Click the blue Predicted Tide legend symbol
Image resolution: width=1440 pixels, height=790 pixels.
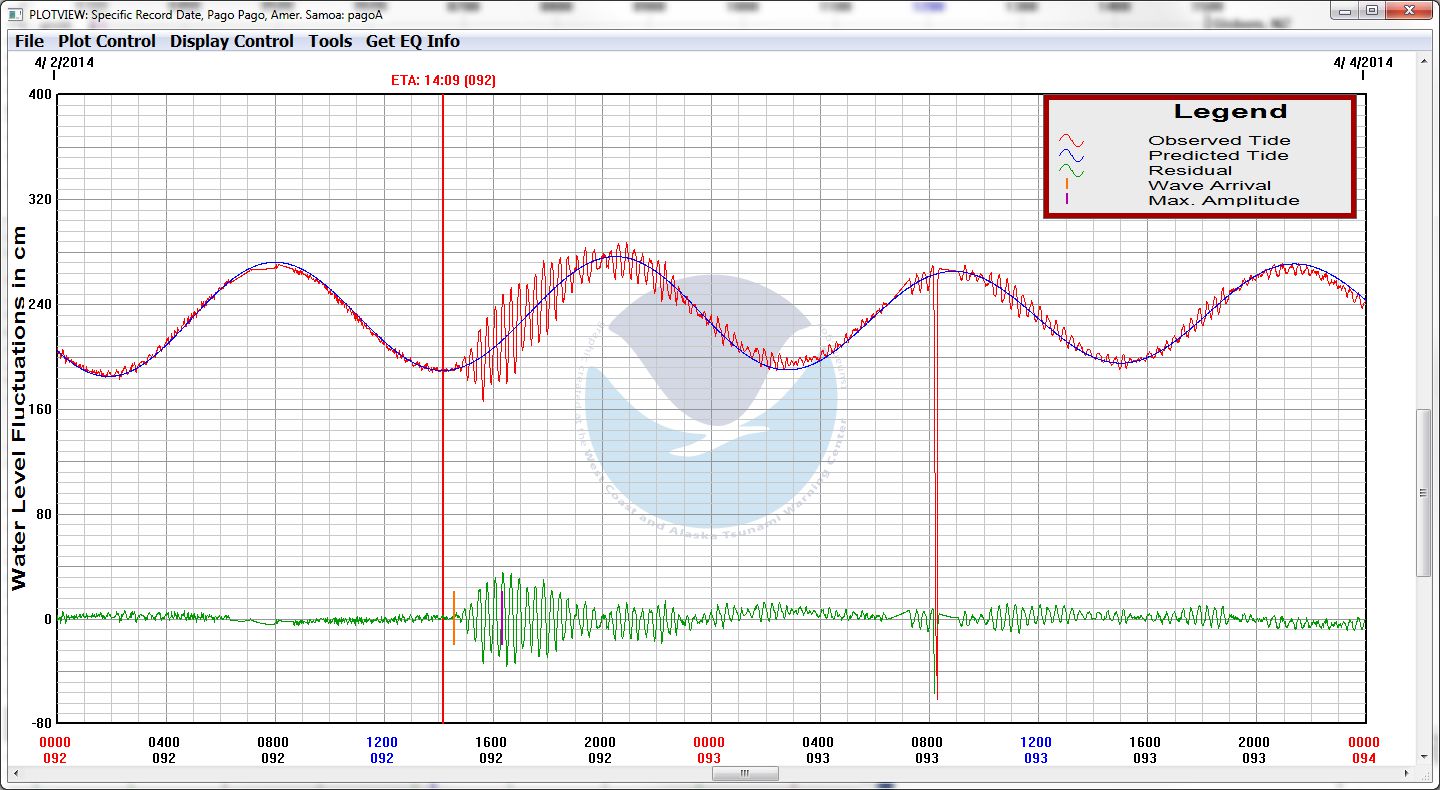[1072, 156]
